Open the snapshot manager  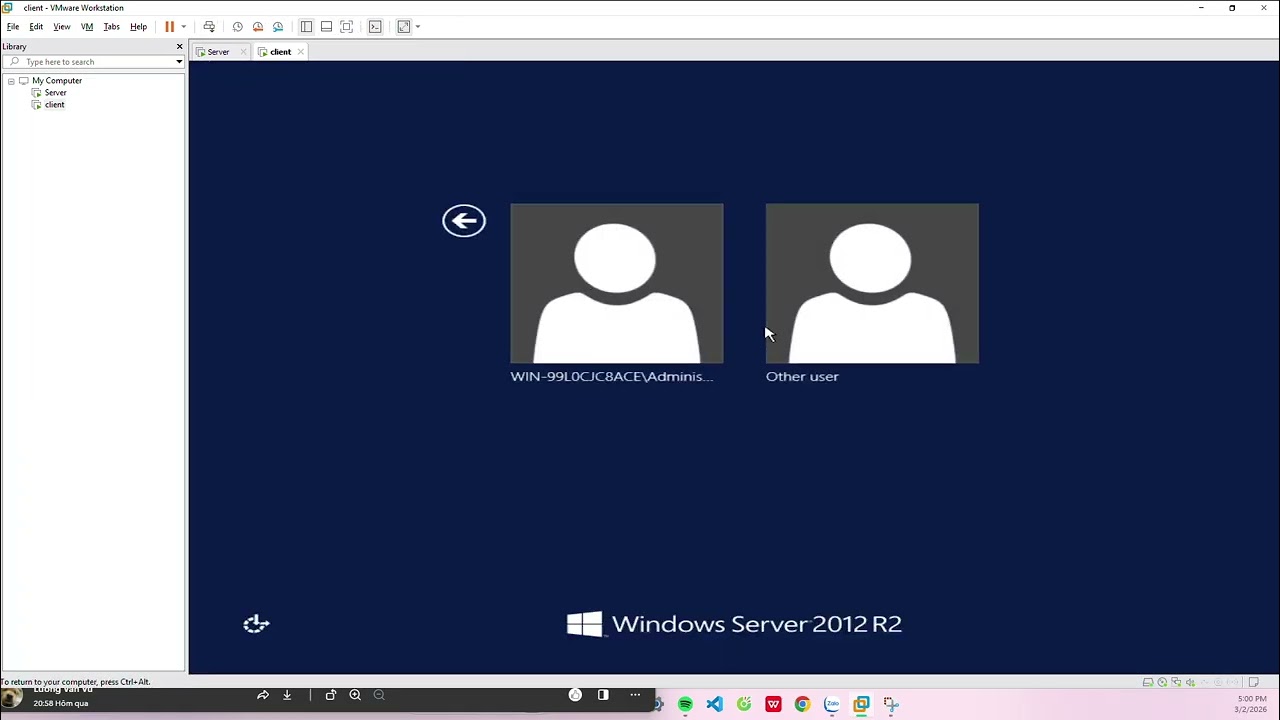click(x=278, y=27)
